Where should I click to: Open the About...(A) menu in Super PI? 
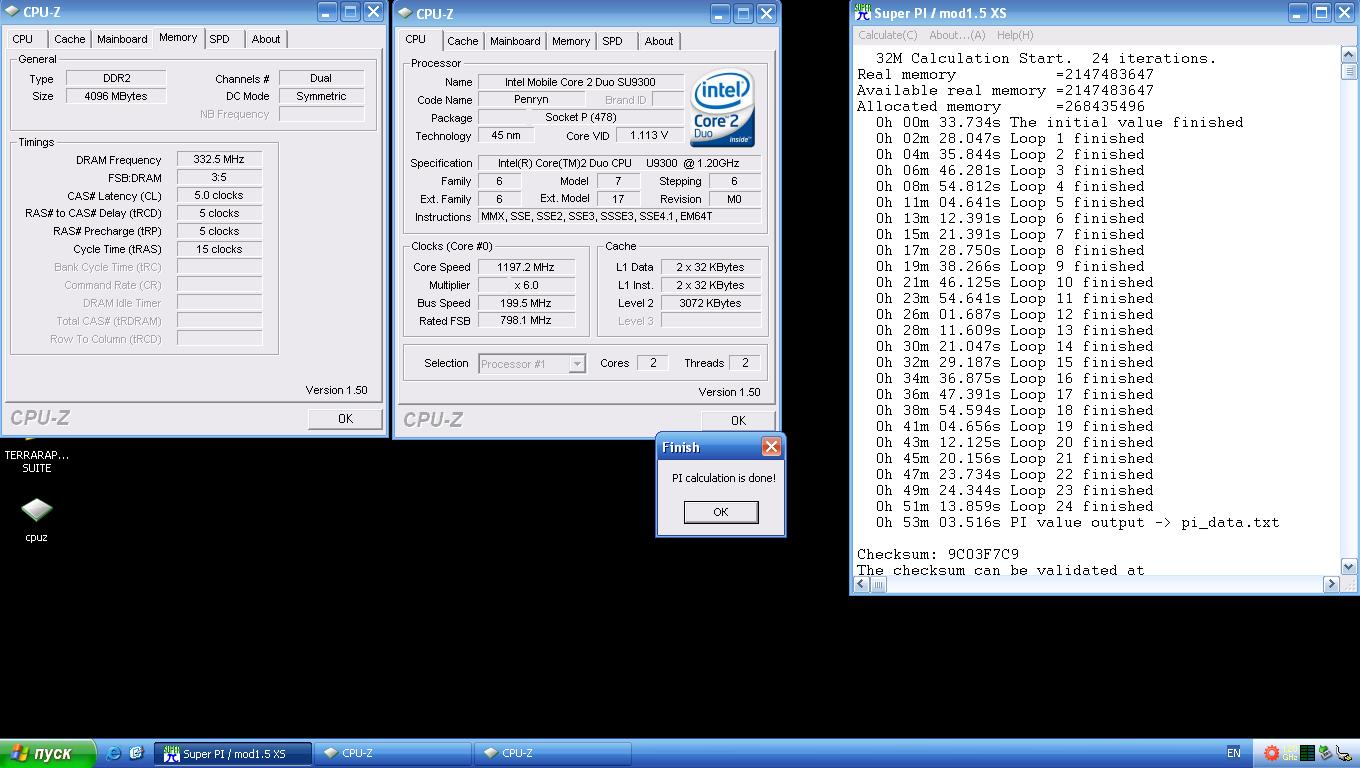[957, 35]
